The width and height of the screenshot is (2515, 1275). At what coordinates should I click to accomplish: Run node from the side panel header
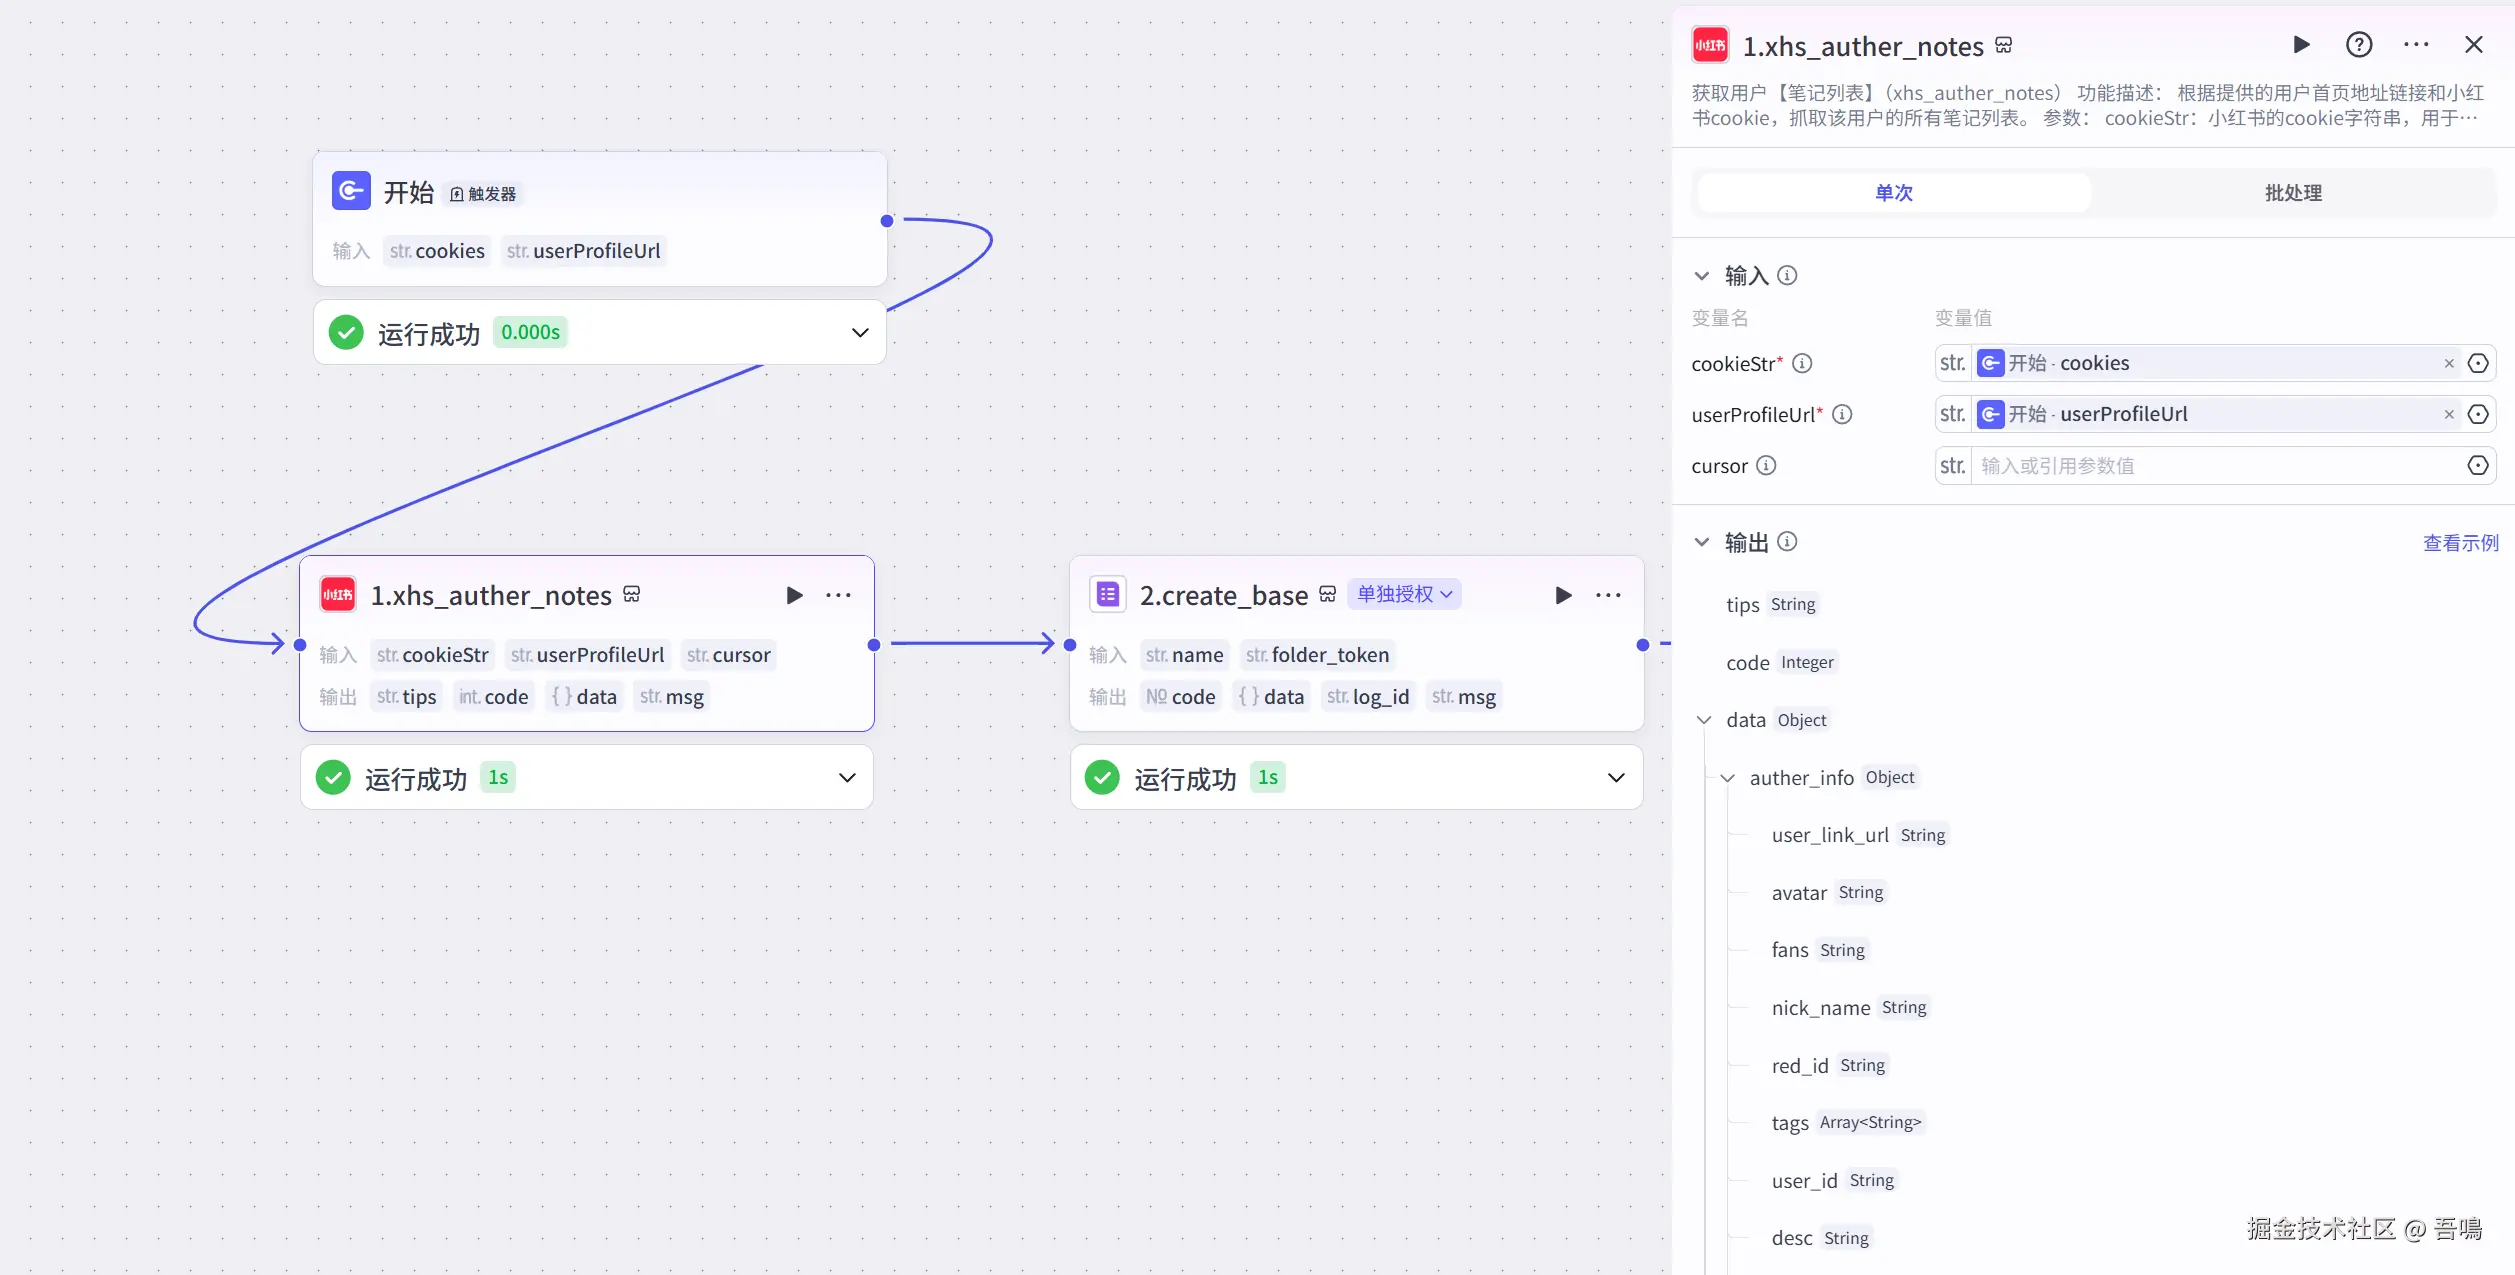2301,45
